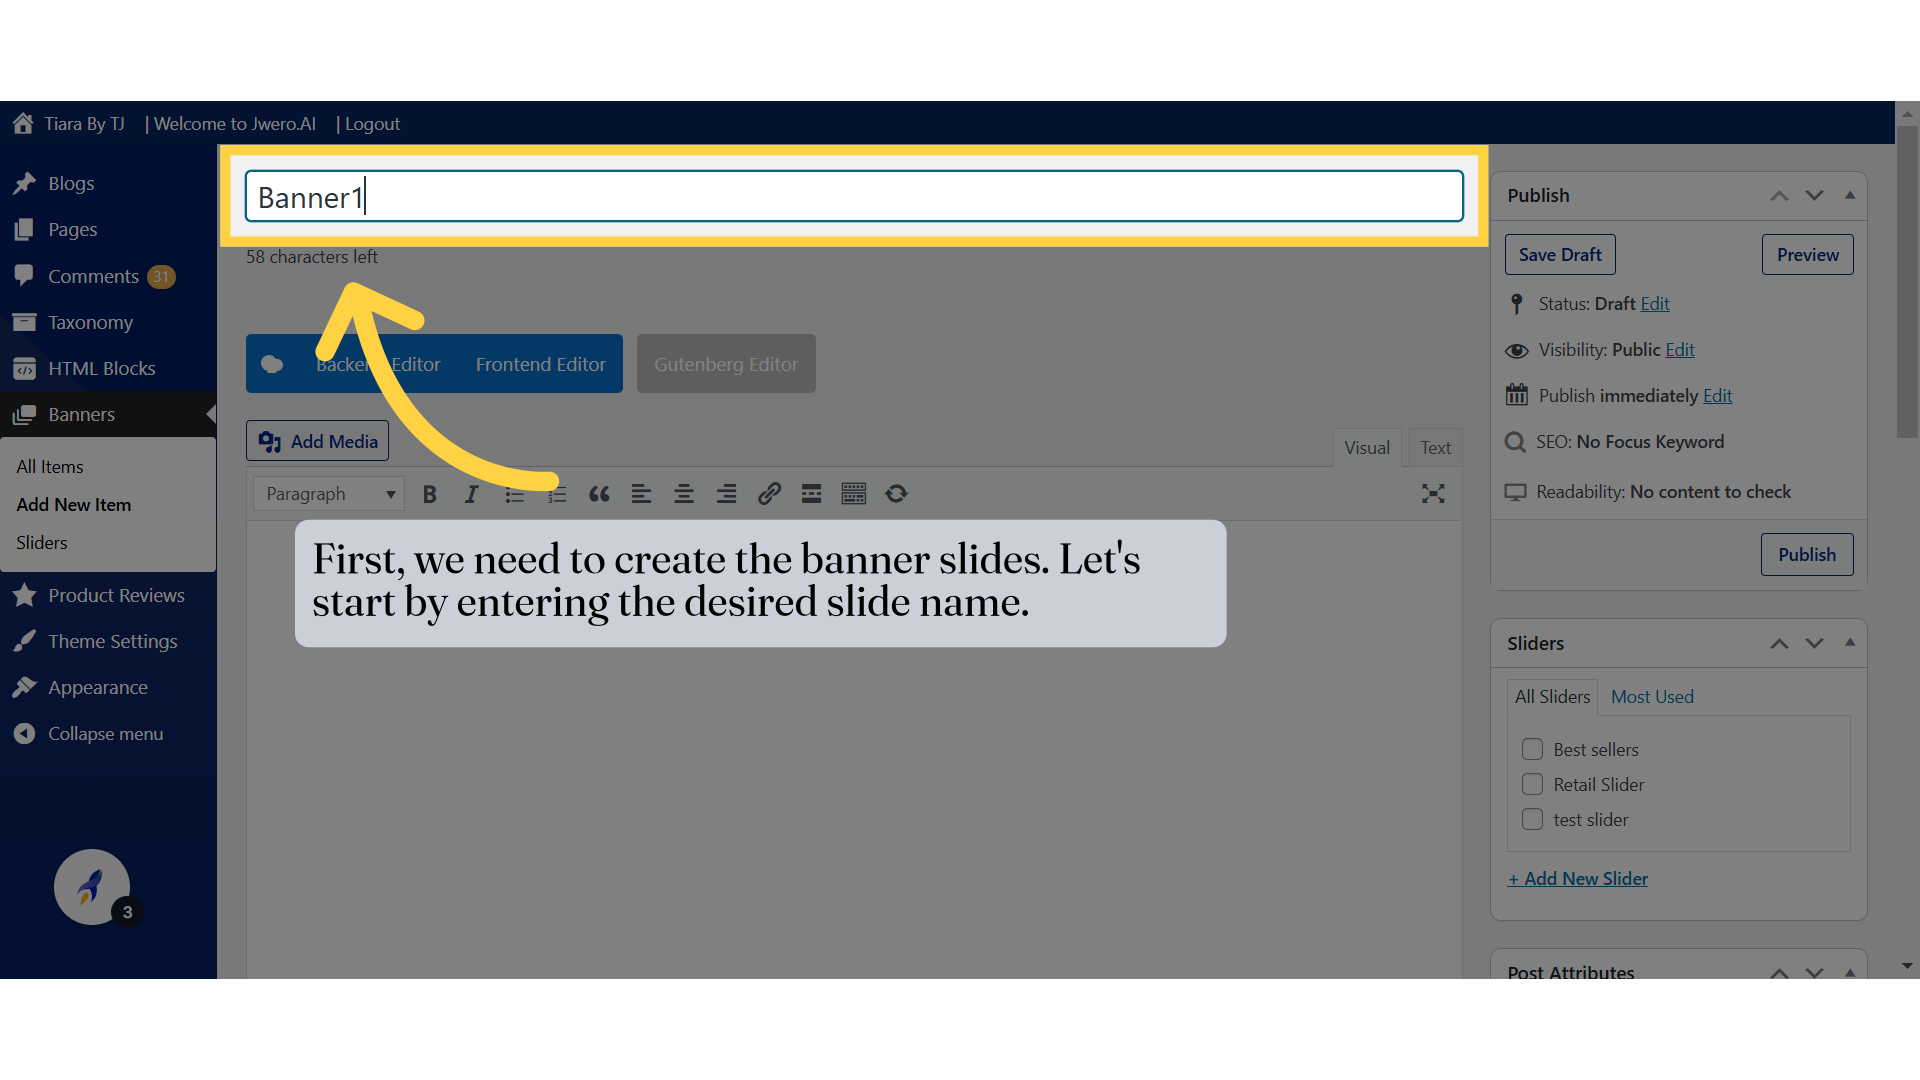Click the Fullscreen editor toggle icon
The image size is (1920, 1080).
point(1433,493)
